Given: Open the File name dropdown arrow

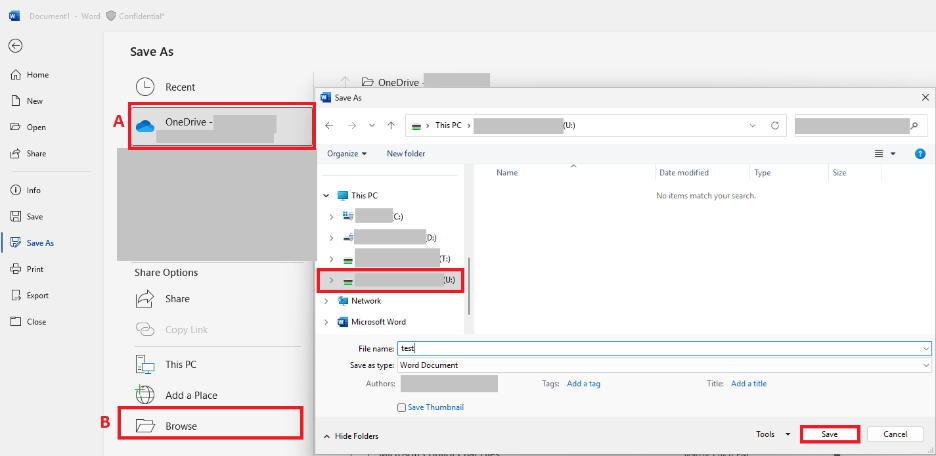Looking at the screenshot, I should pos(926,348).
